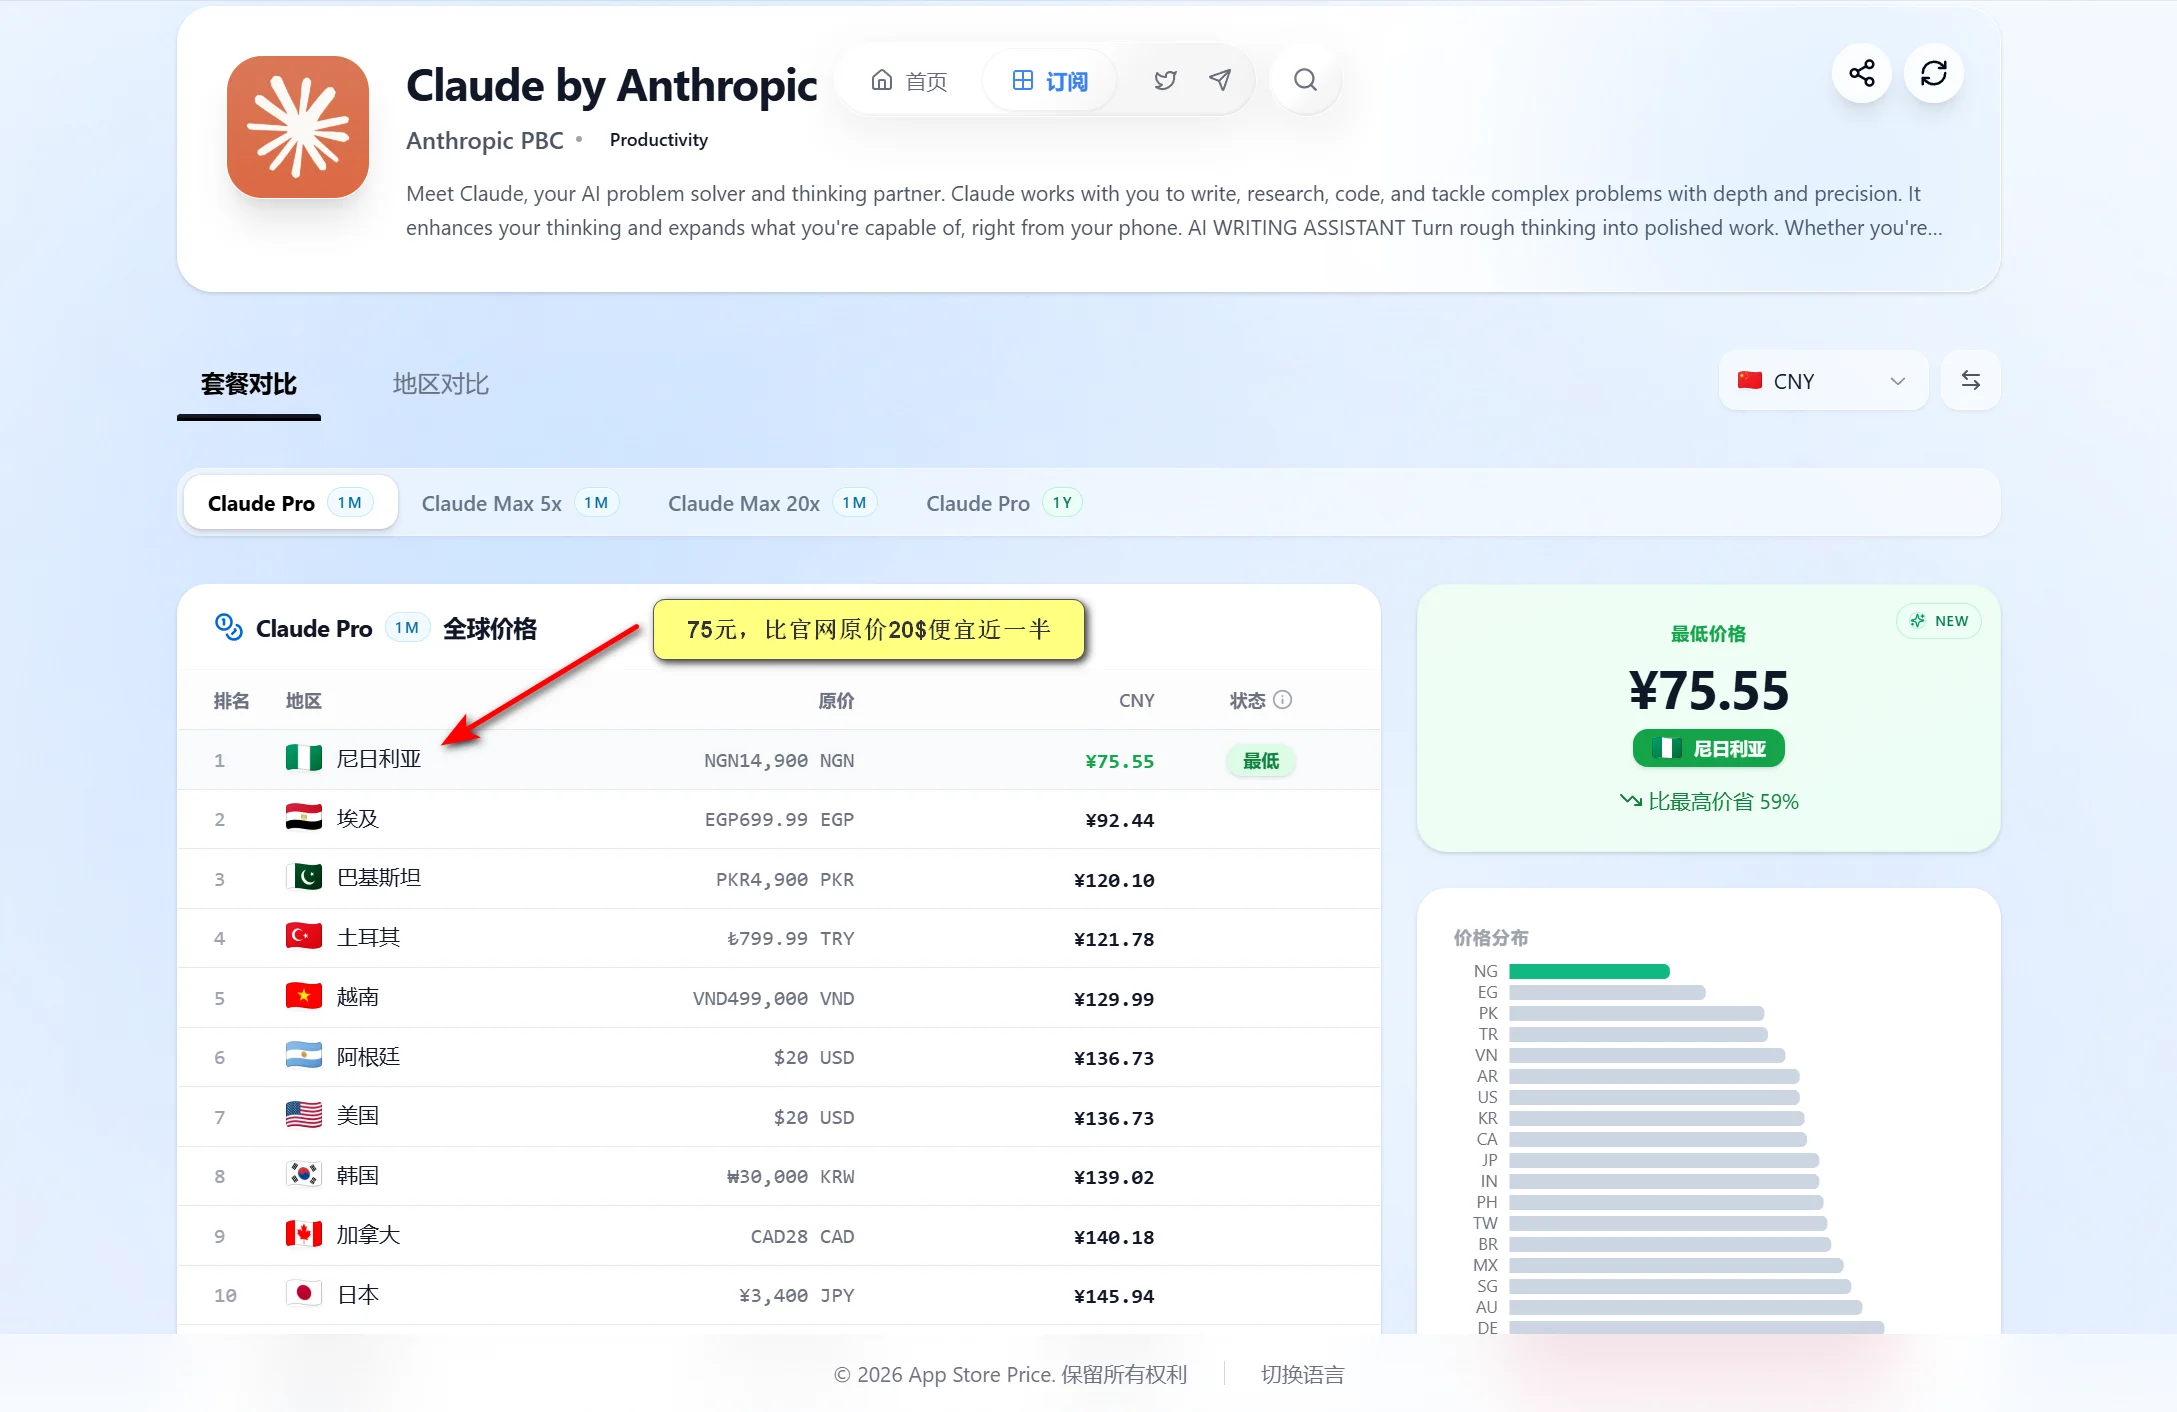Screen dimensions: 2177x1412
Task: Select the Claude Pro 1Y plan tab
Action: point(1004,503)
